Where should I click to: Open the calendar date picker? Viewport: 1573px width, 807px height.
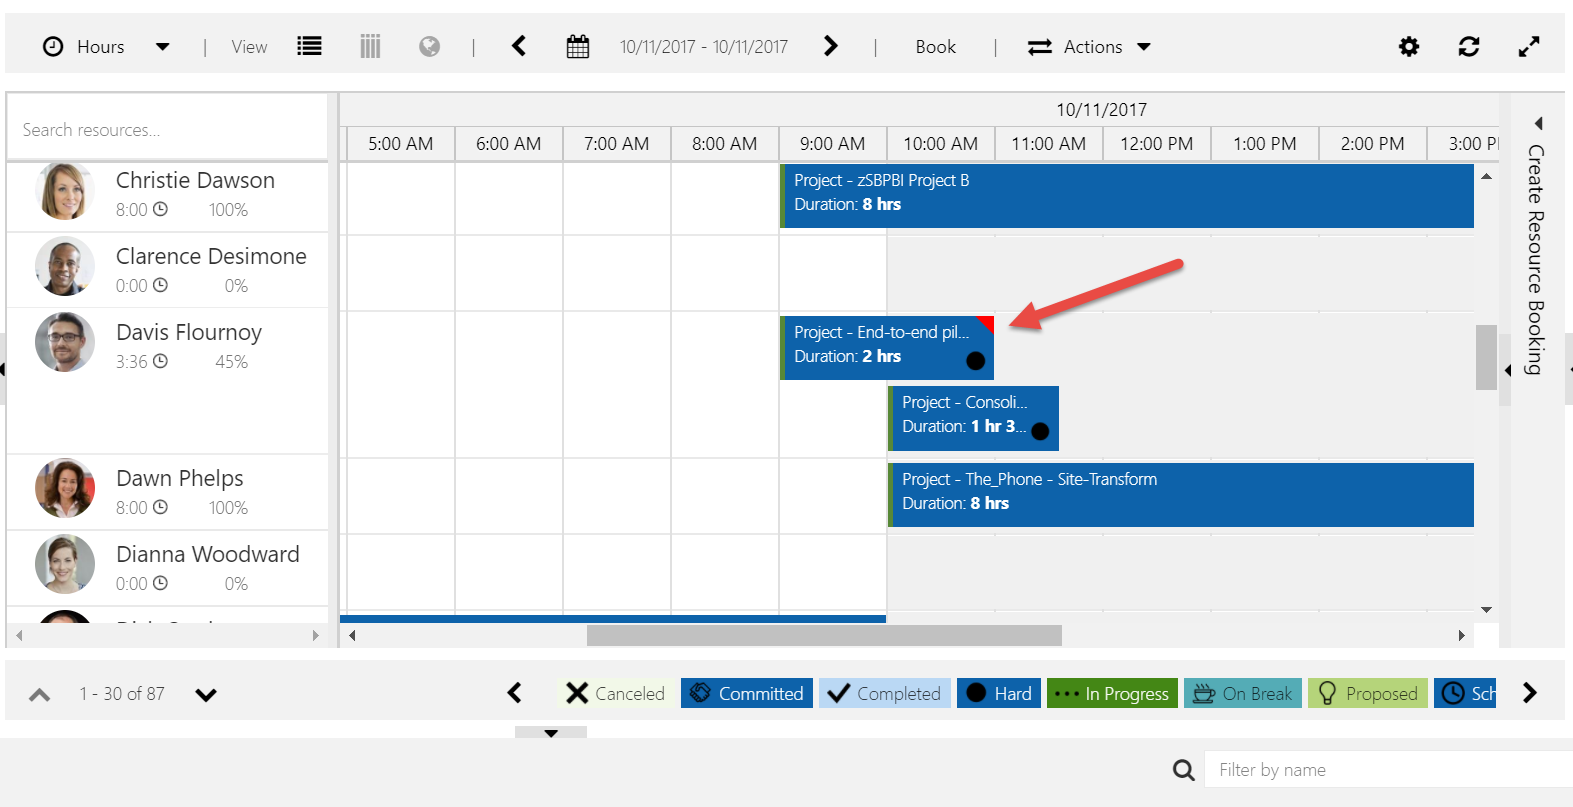coord(578,46)
